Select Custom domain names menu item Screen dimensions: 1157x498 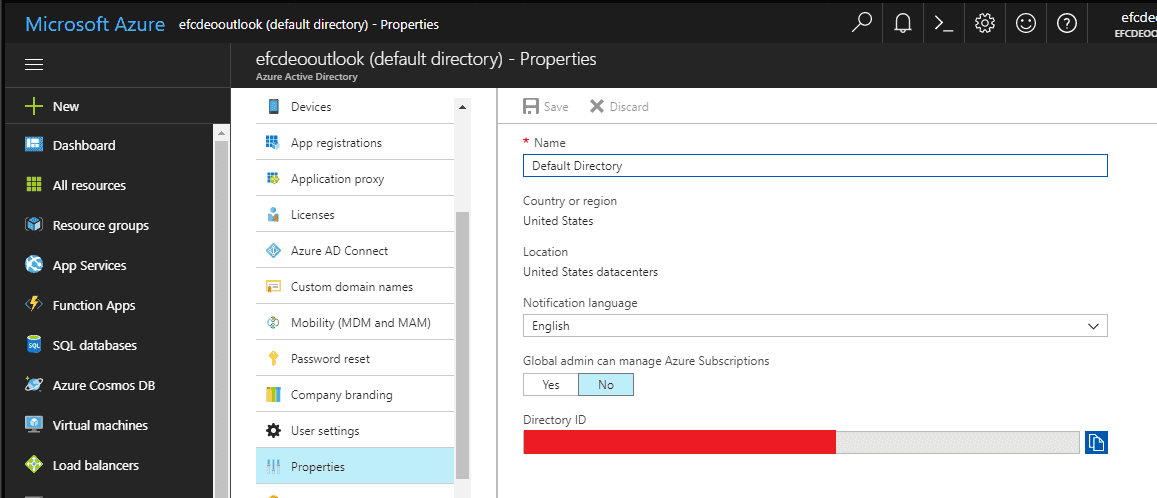[x=355, y=286]
